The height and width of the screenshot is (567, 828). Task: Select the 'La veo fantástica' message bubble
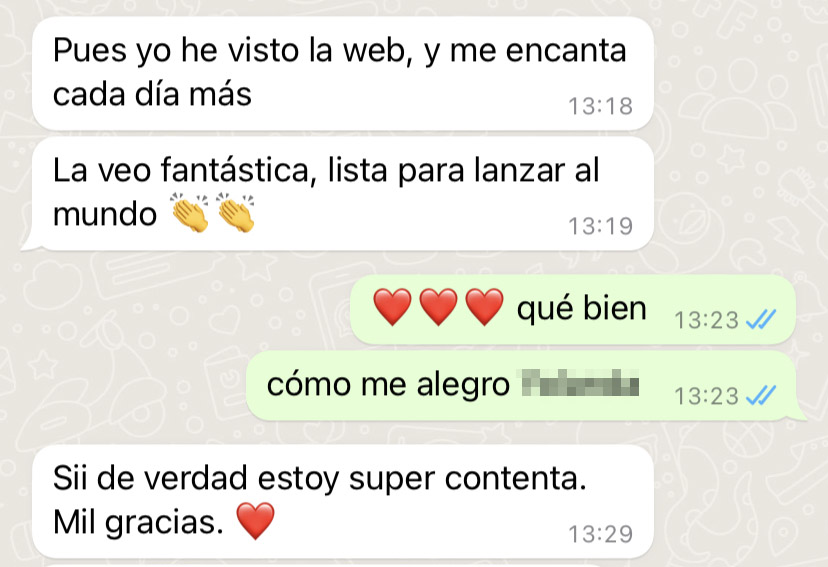pyautogui.click(x=338, y=194)
